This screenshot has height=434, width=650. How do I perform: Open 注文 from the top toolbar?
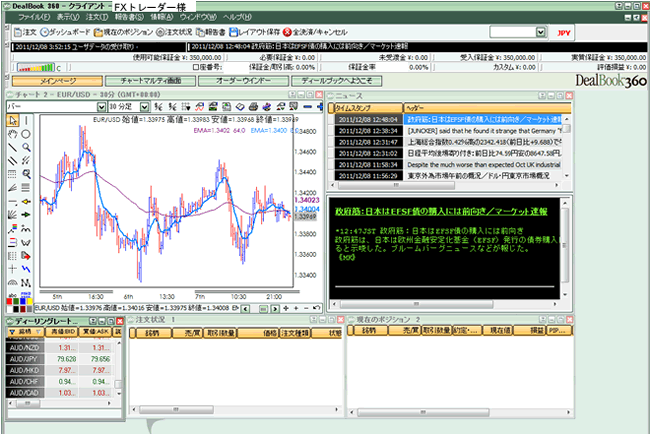click(x=25, y=32)
